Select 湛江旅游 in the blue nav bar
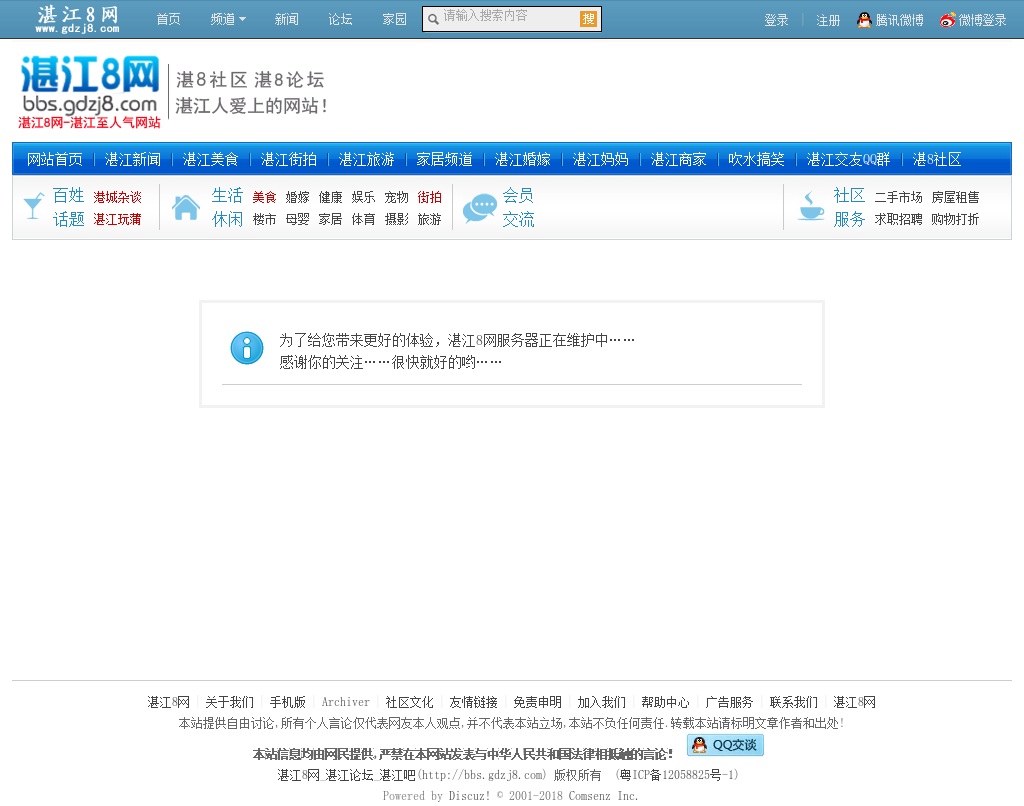This screenshot has height=806, width=1024. (367, 159)
